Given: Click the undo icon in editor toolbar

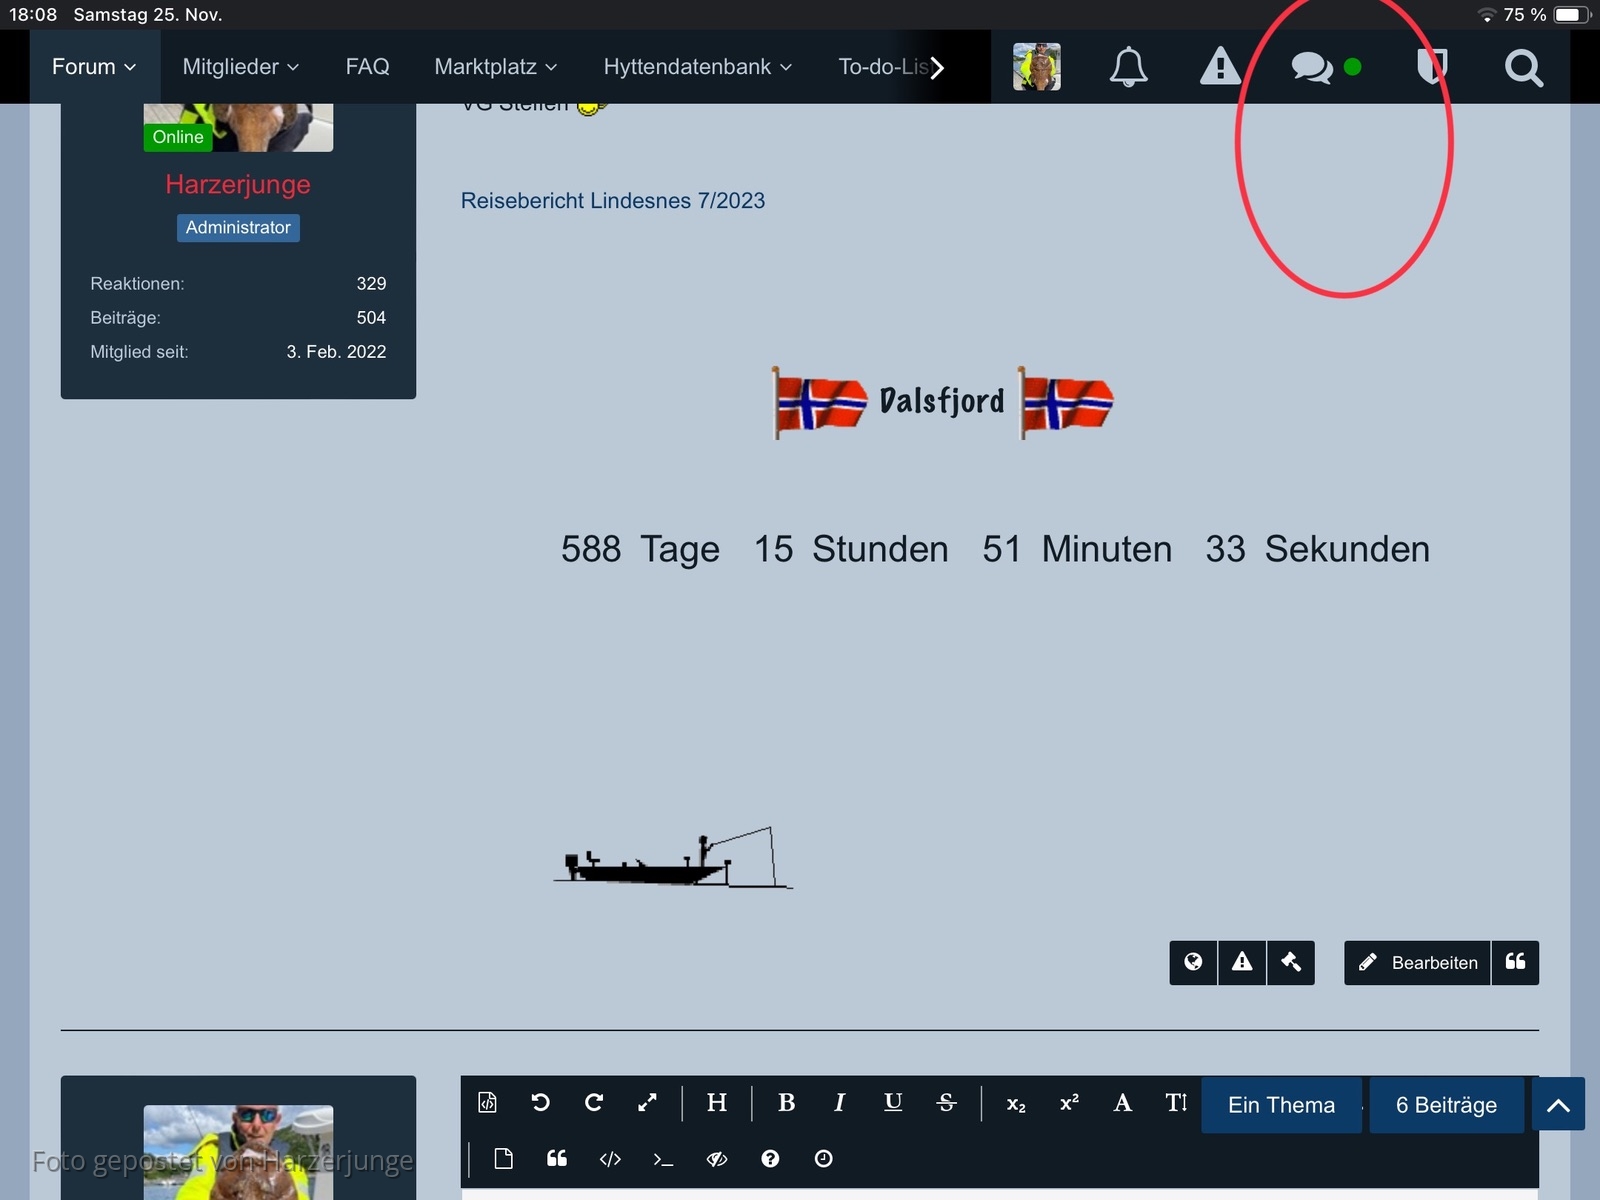Looking at the screenshot, I should coord(540,1102).
